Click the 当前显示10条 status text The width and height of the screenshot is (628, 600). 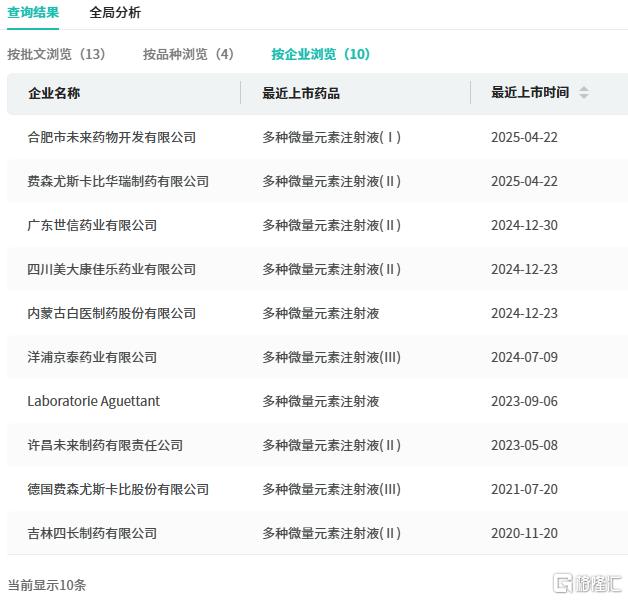[47, 585]
